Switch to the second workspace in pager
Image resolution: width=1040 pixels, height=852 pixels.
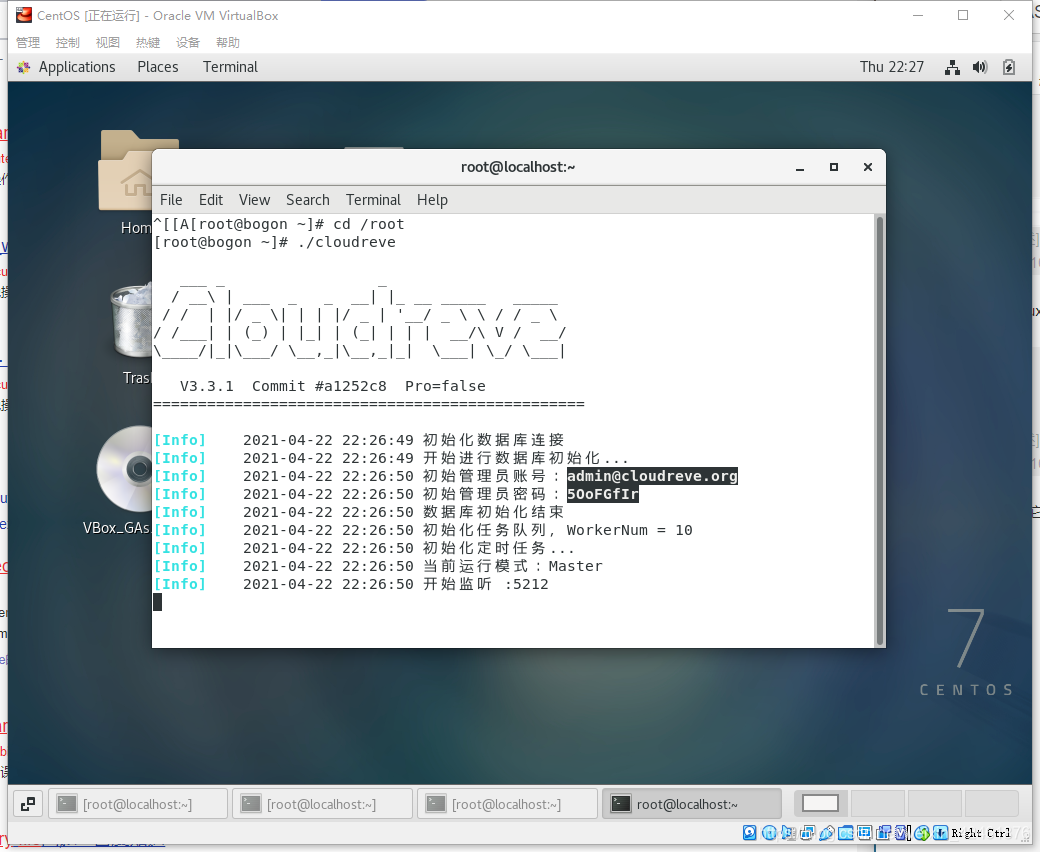[x=878, y=804]
